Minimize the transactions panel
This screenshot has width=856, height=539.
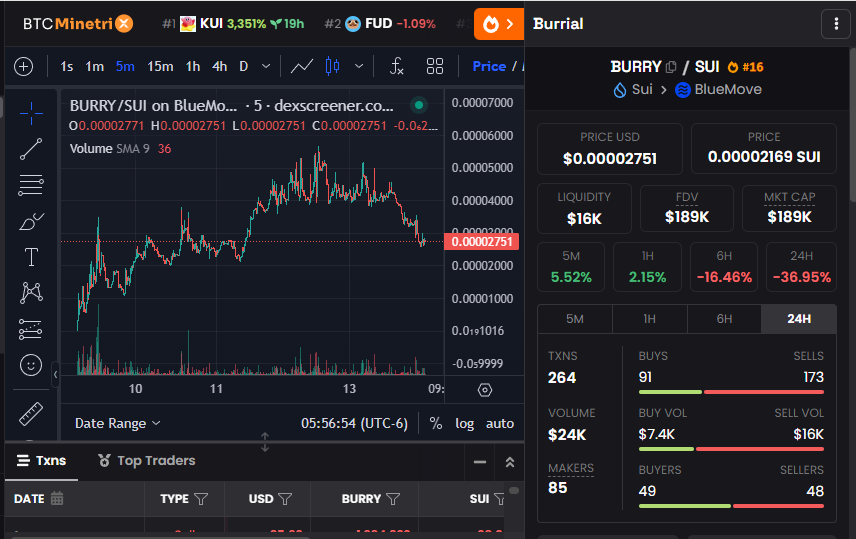pos(480,462)
